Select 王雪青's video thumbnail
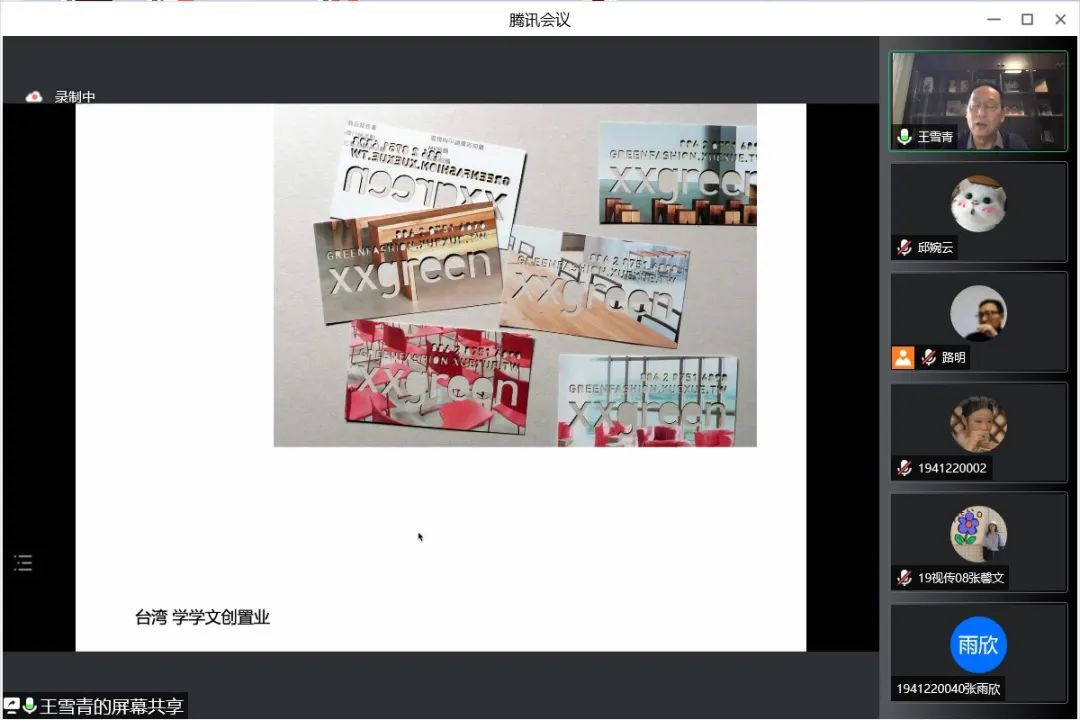Viewport: 1080px width, 720px height. pos(978,101)
